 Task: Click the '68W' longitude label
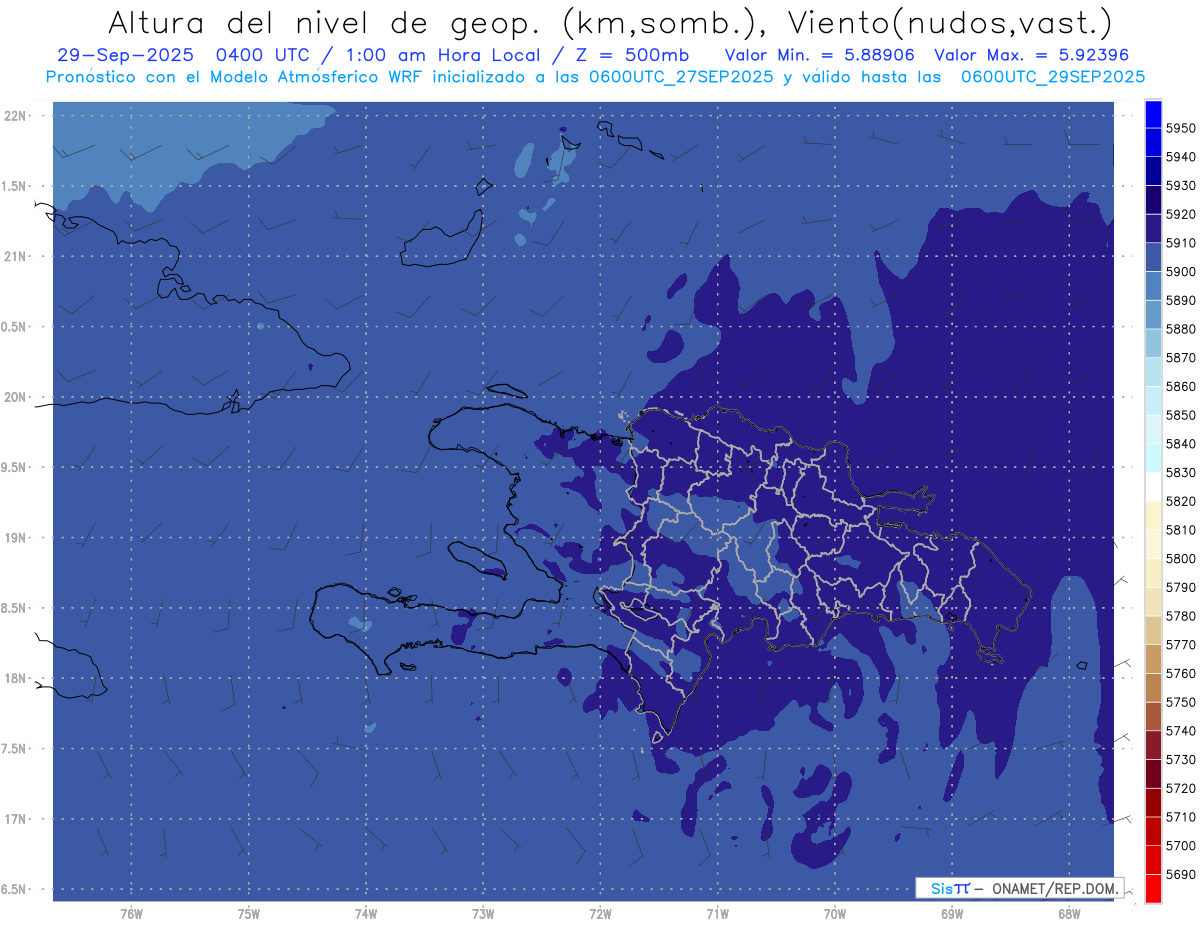tap(1069, 913)
